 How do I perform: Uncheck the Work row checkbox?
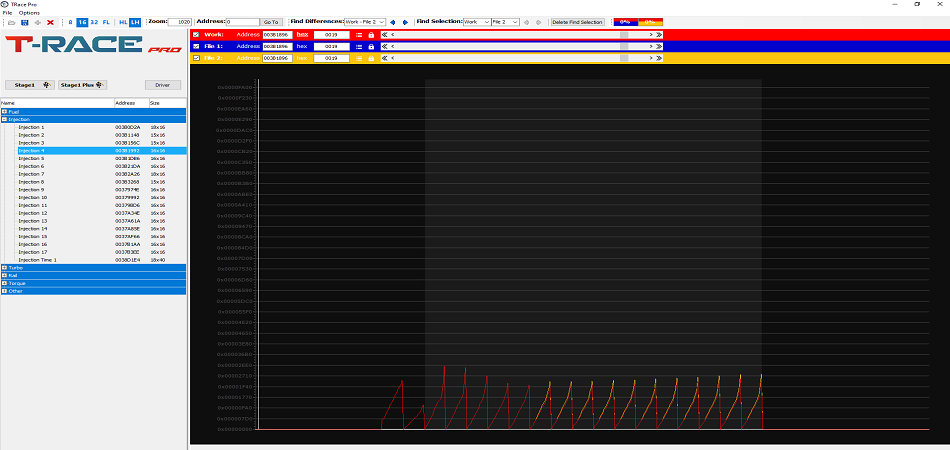point(196,34)
